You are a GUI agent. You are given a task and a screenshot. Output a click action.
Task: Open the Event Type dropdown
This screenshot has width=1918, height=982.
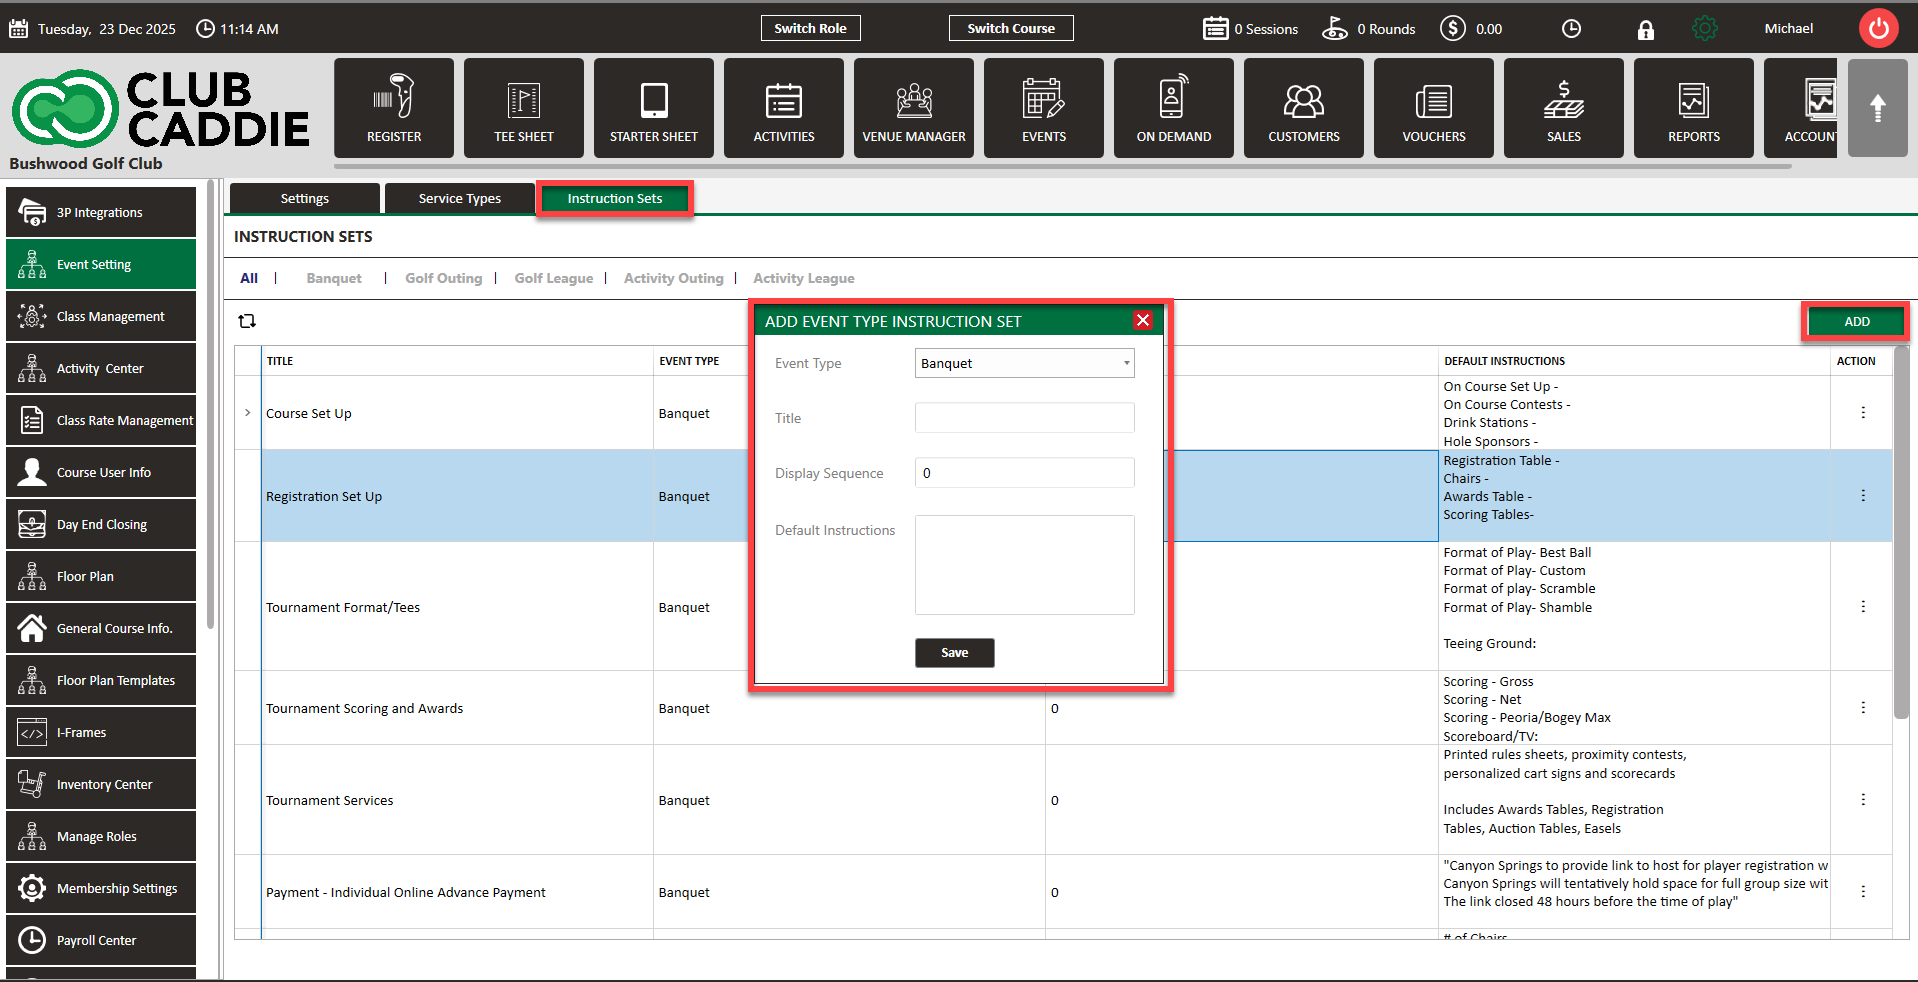pyautogui.click(x=1024, y=363)
